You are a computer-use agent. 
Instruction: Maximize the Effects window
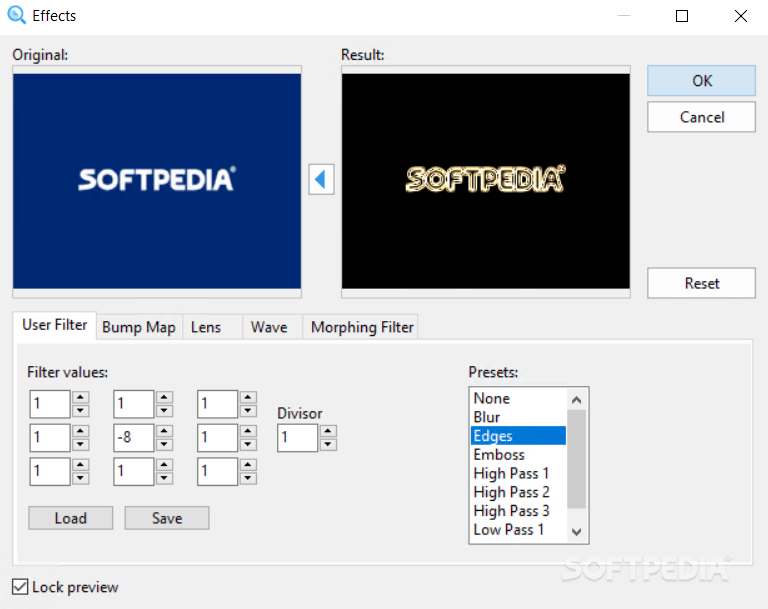tap(681, 16)
